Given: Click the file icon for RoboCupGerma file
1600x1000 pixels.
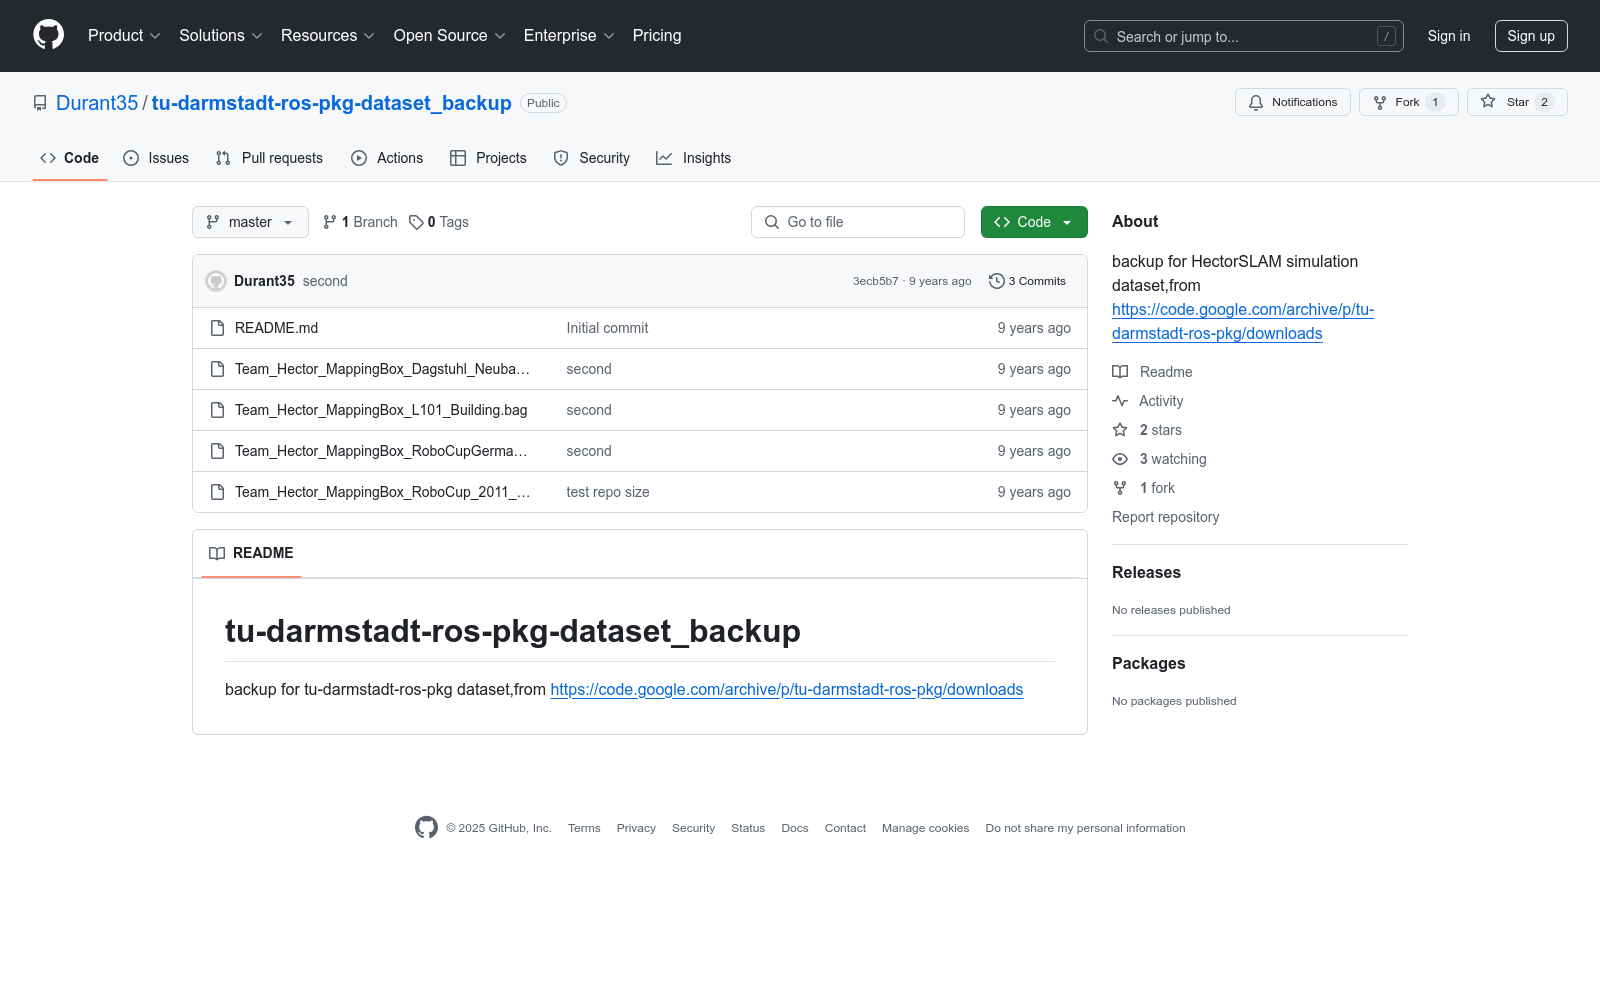Looking at the screenshot, I should click(x=217, y=451).
